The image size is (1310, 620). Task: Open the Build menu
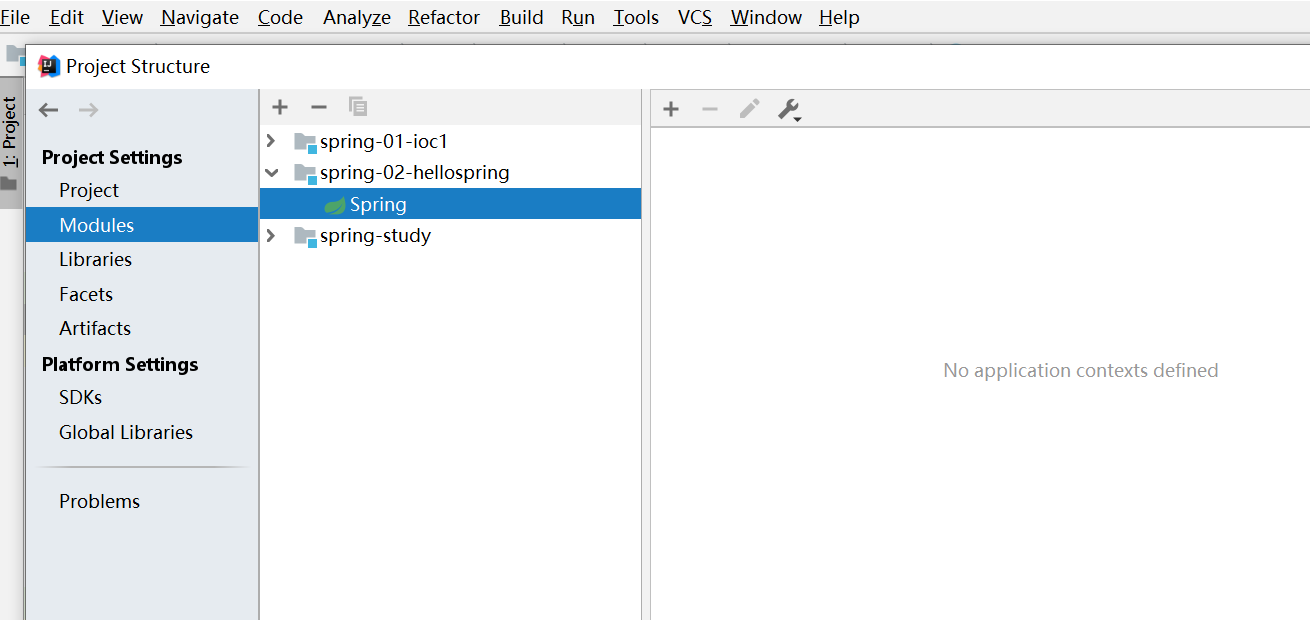coord(522,17)
